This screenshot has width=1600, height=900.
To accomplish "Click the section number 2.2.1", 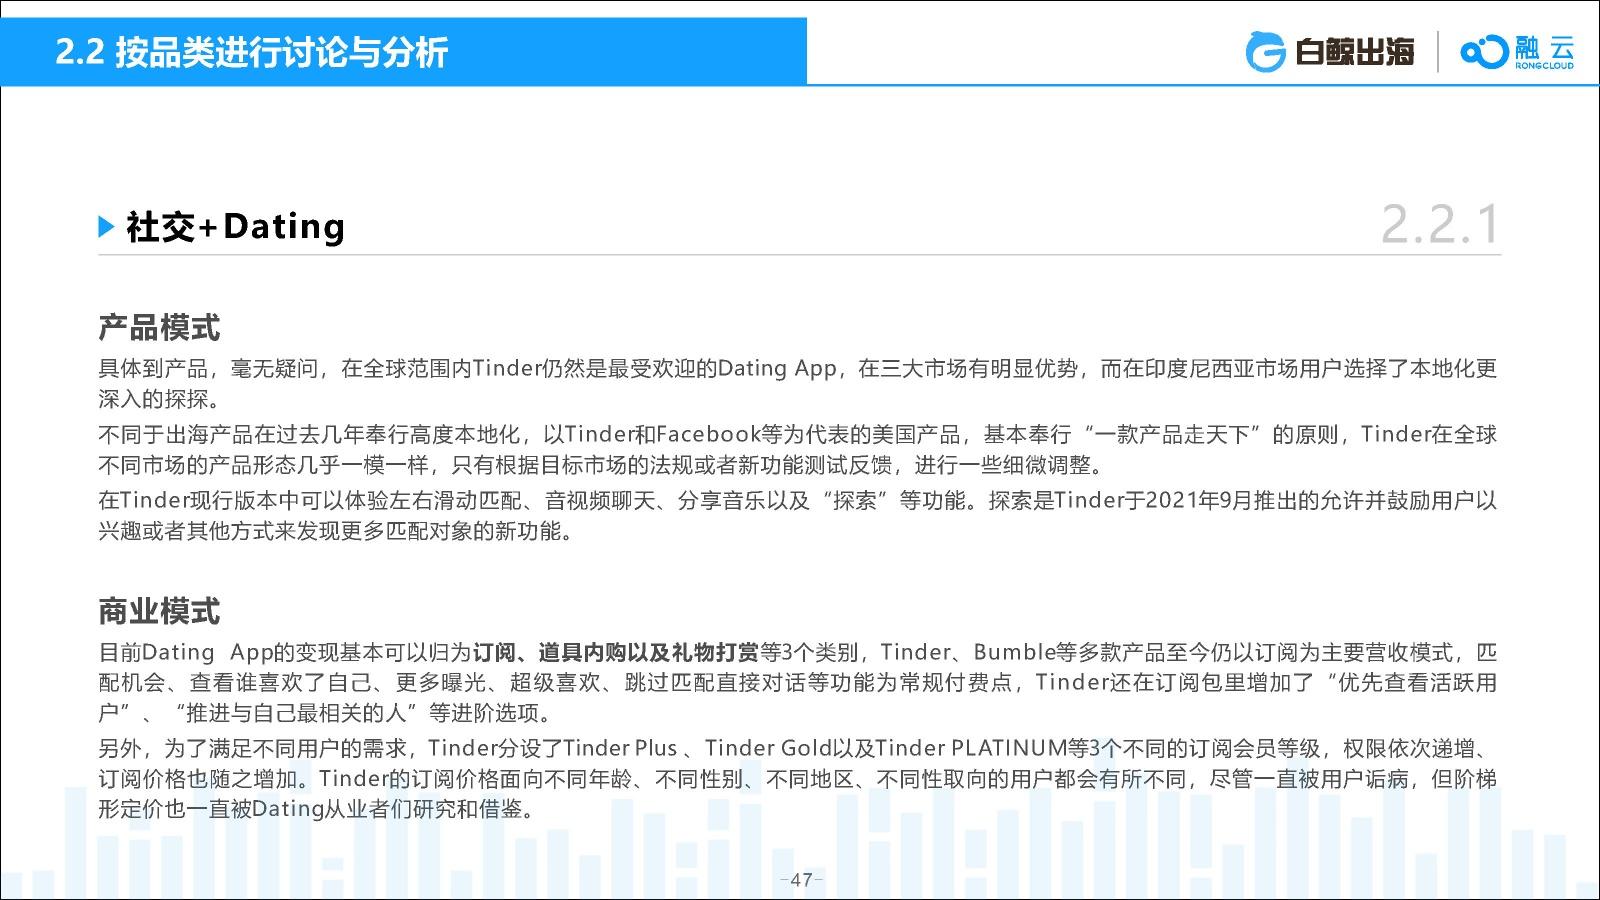I will point(1440,224).
